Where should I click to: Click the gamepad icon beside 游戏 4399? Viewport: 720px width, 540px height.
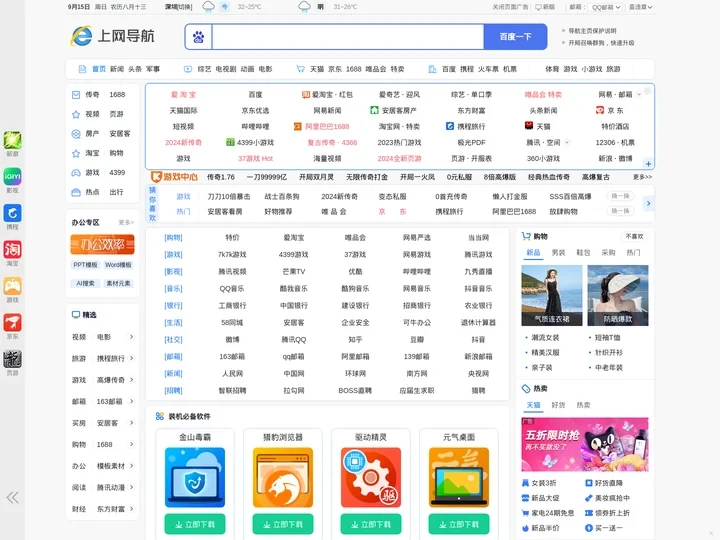(76, 173)
